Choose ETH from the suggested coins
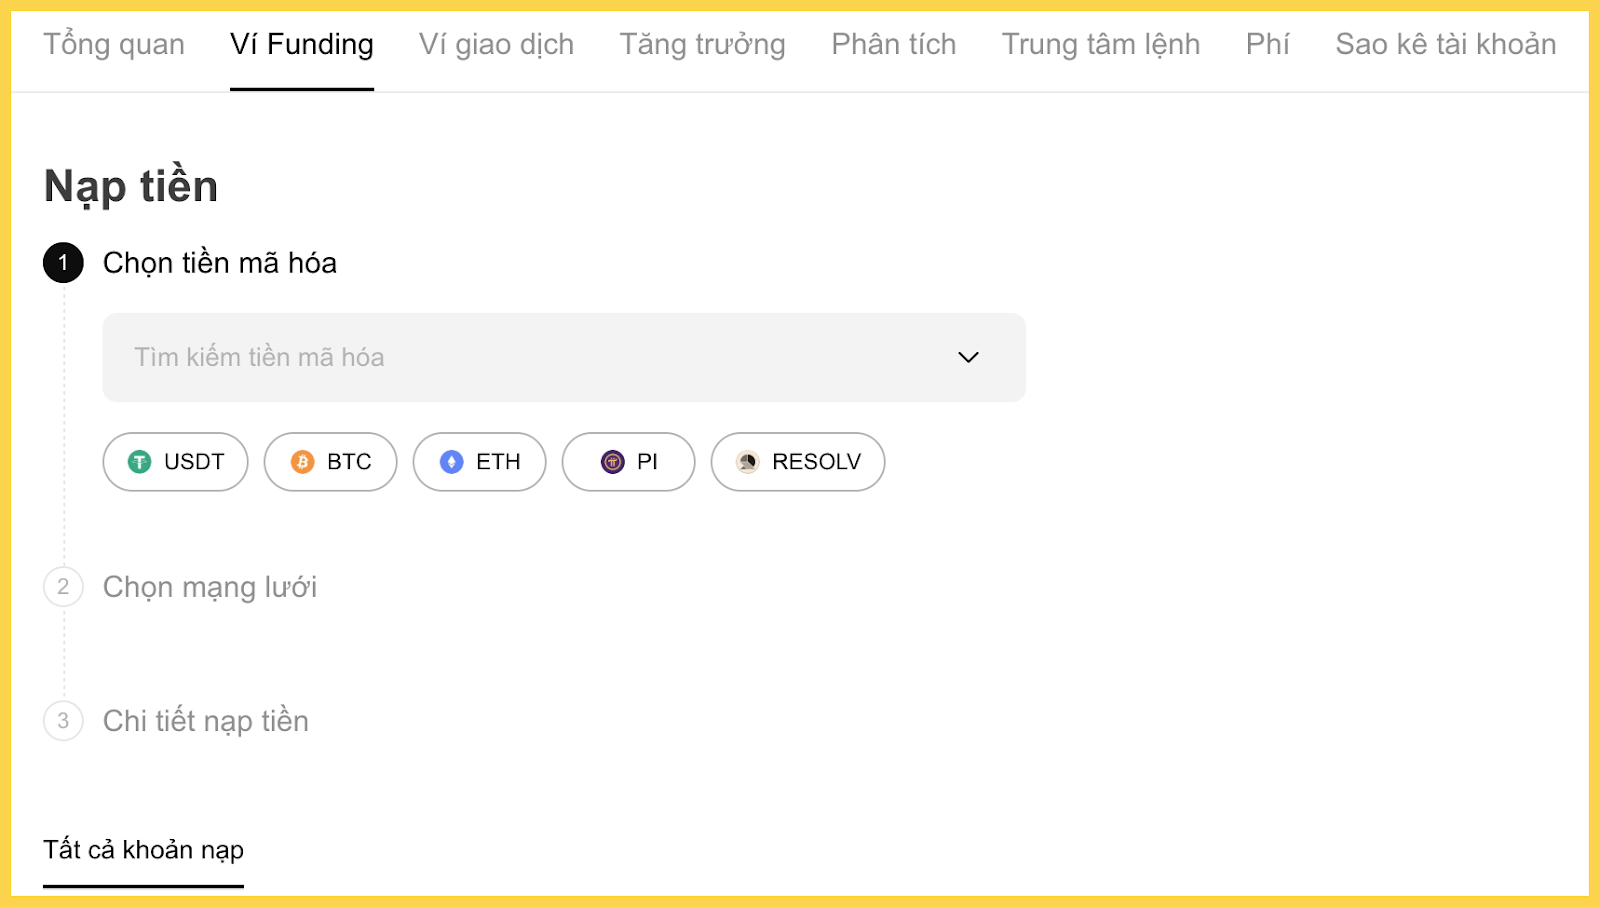 [x=480, y=462]
